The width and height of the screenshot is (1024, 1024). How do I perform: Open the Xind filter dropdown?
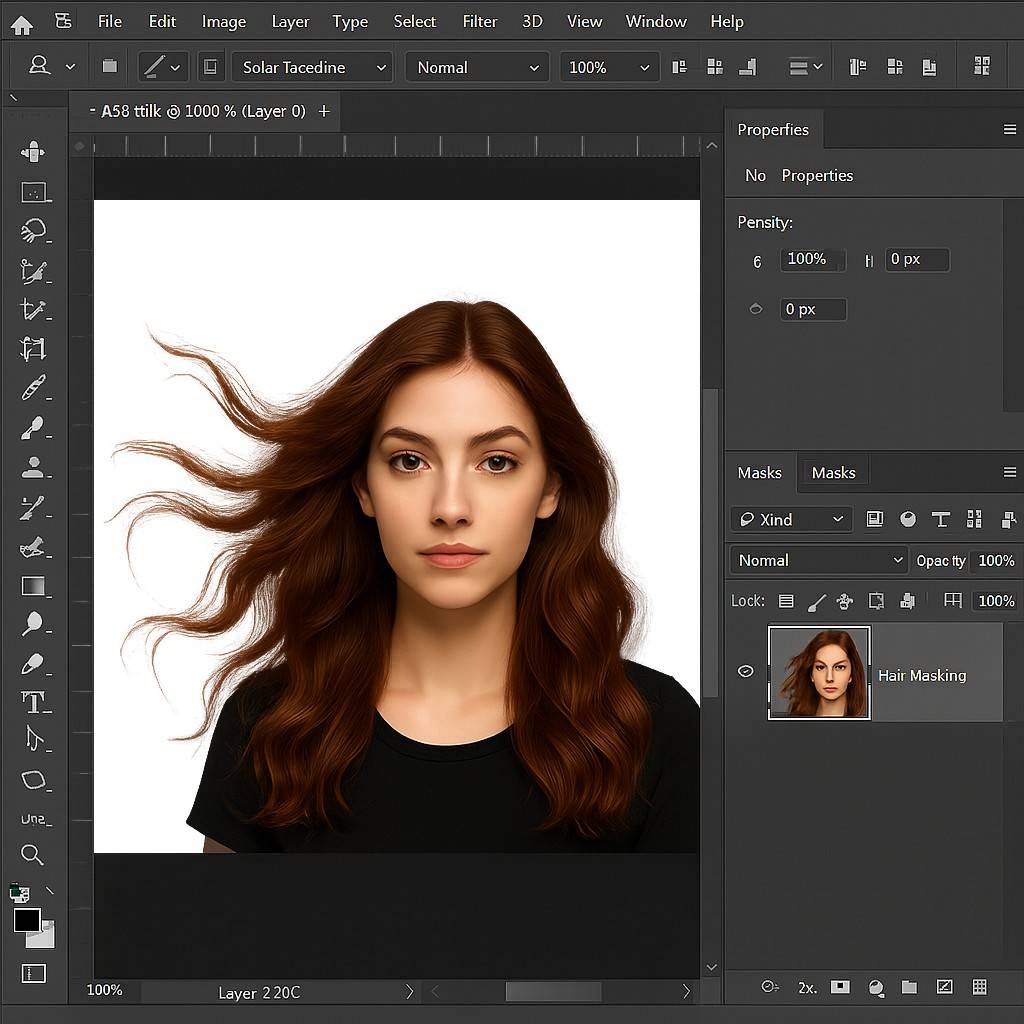[x=792, y=520]
